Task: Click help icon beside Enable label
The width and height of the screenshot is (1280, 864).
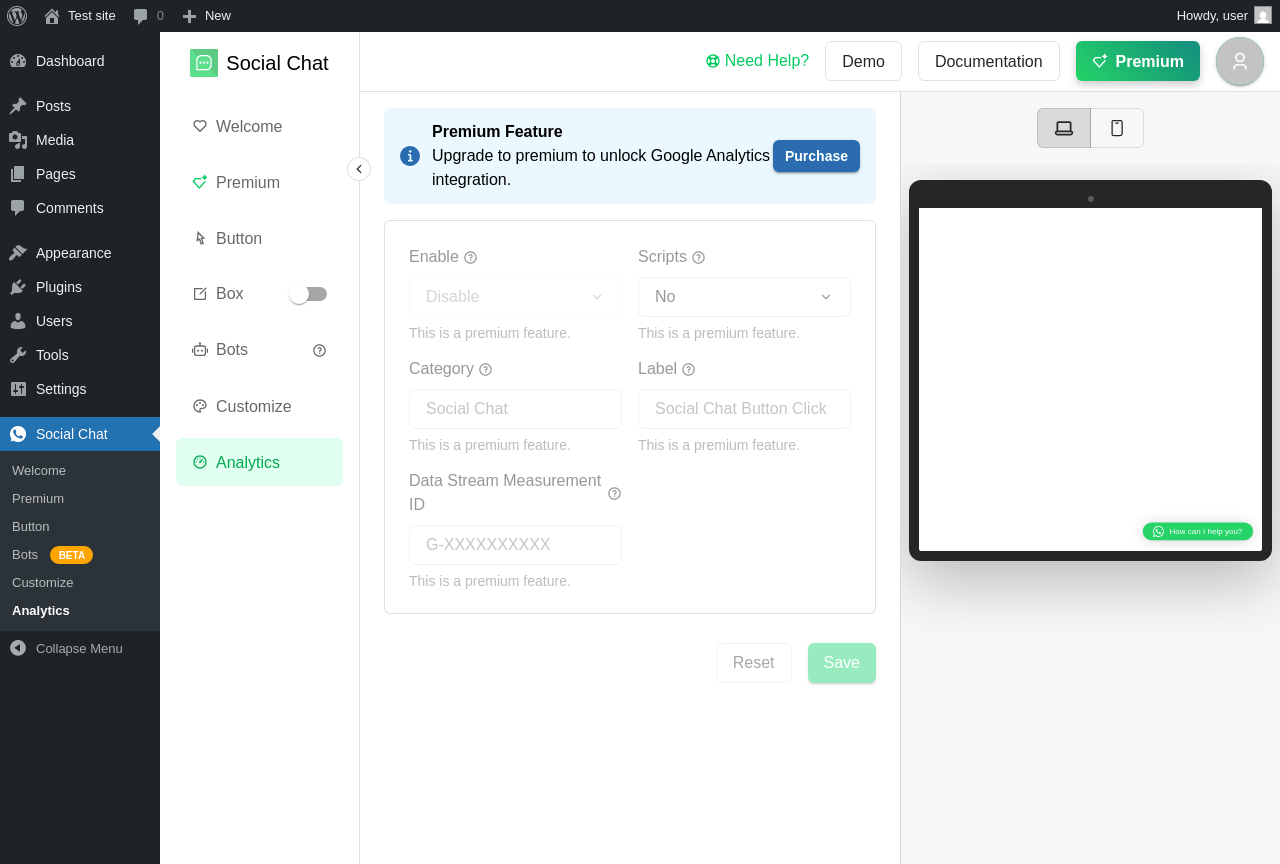Action: (x=470, y=257)
